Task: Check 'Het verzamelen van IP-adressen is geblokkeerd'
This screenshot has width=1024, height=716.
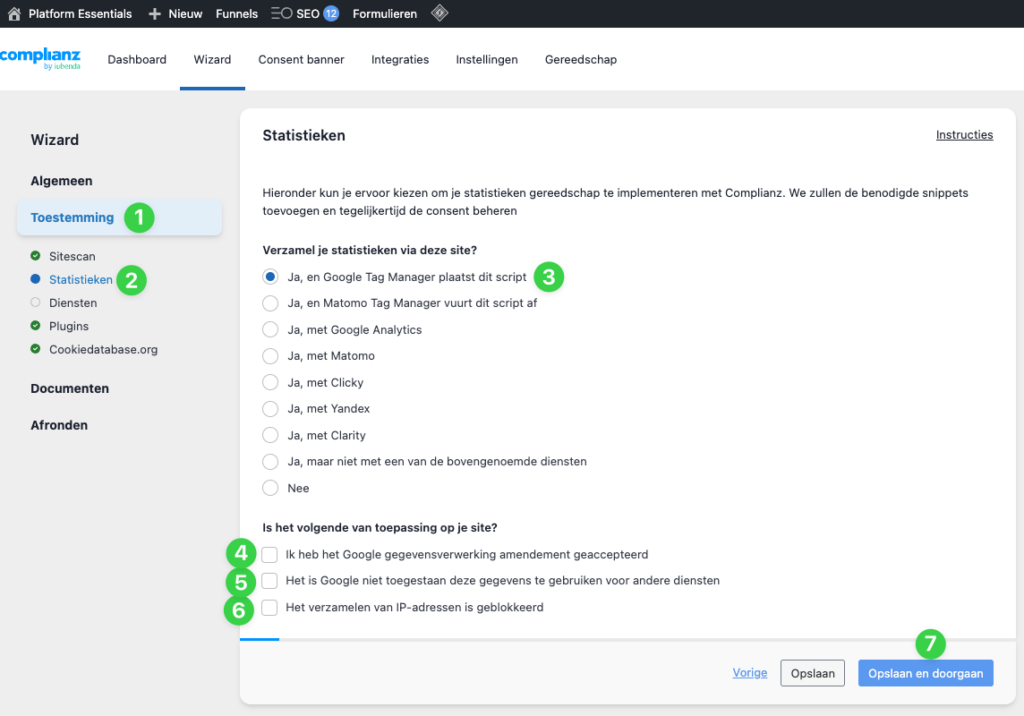Action: tap(269, 606)
